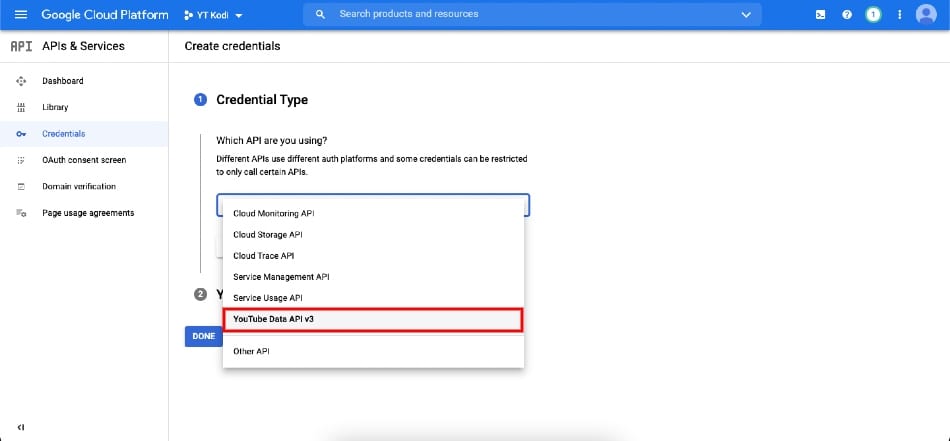The image size is (950, 441).
Task: Click the Dashboard icon
Action: pyautogui.click(x=21, y=81)
